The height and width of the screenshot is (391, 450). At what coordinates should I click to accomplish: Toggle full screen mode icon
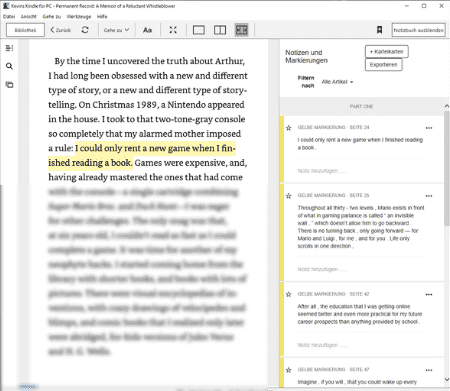click(173, 30)
